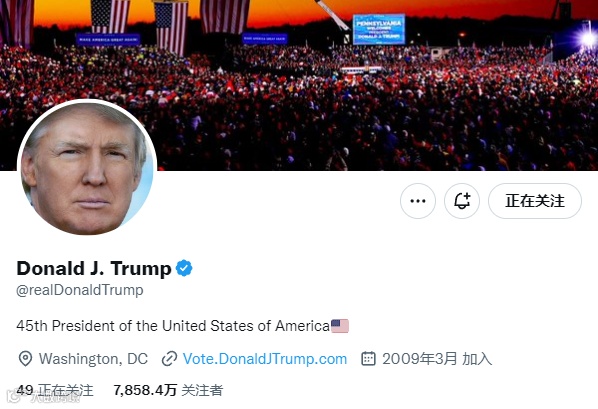This screenshot has height=409, width=598.
Task: Click the blue Pennsylvania Welcomes billboard in banner
Action: coord(379,29)
